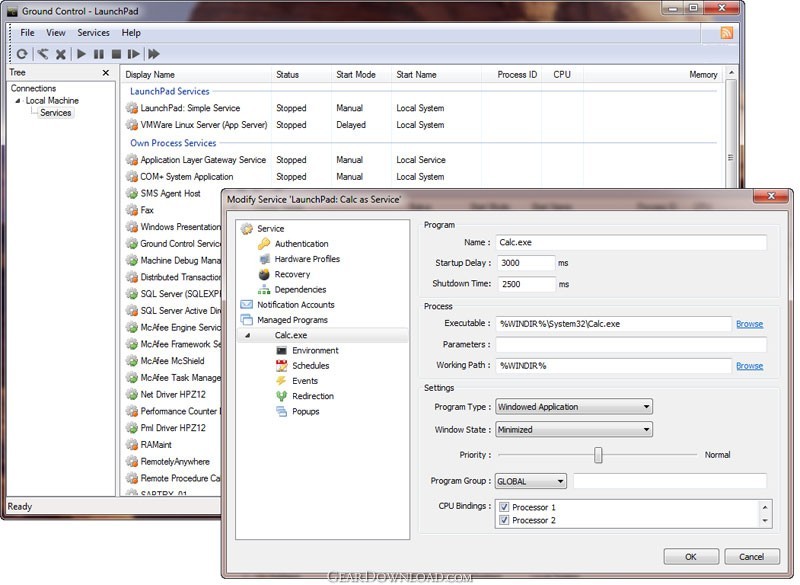Image resolution: width=800 pixels, height=585 pixels.
Task: Click the Startup Delay input field
Action: click(x=526, y=263)
